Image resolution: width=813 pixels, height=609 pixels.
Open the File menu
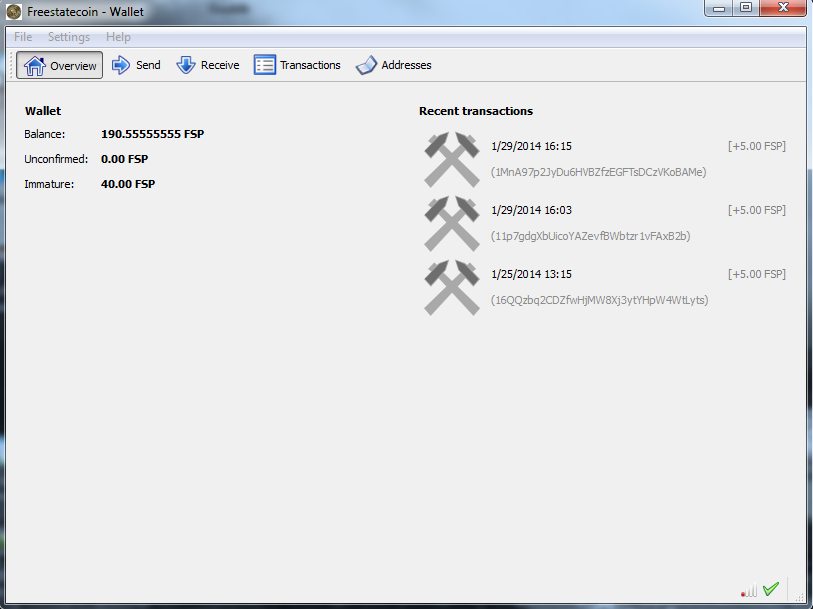click(x=23, y=37)
